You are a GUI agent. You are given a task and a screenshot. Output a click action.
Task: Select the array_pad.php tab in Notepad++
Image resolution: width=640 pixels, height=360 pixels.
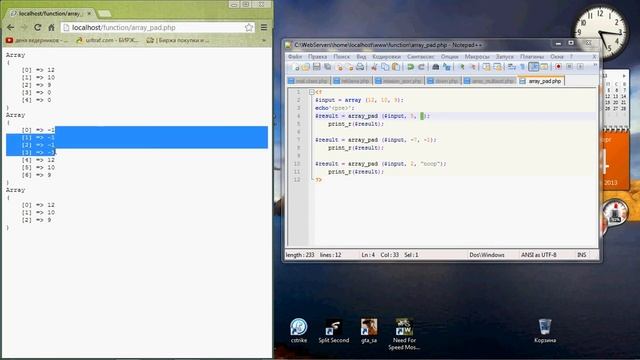tap(541, 81)
